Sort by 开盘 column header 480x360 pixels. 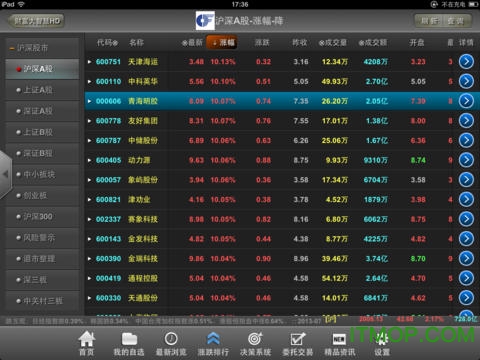[417, 43]
